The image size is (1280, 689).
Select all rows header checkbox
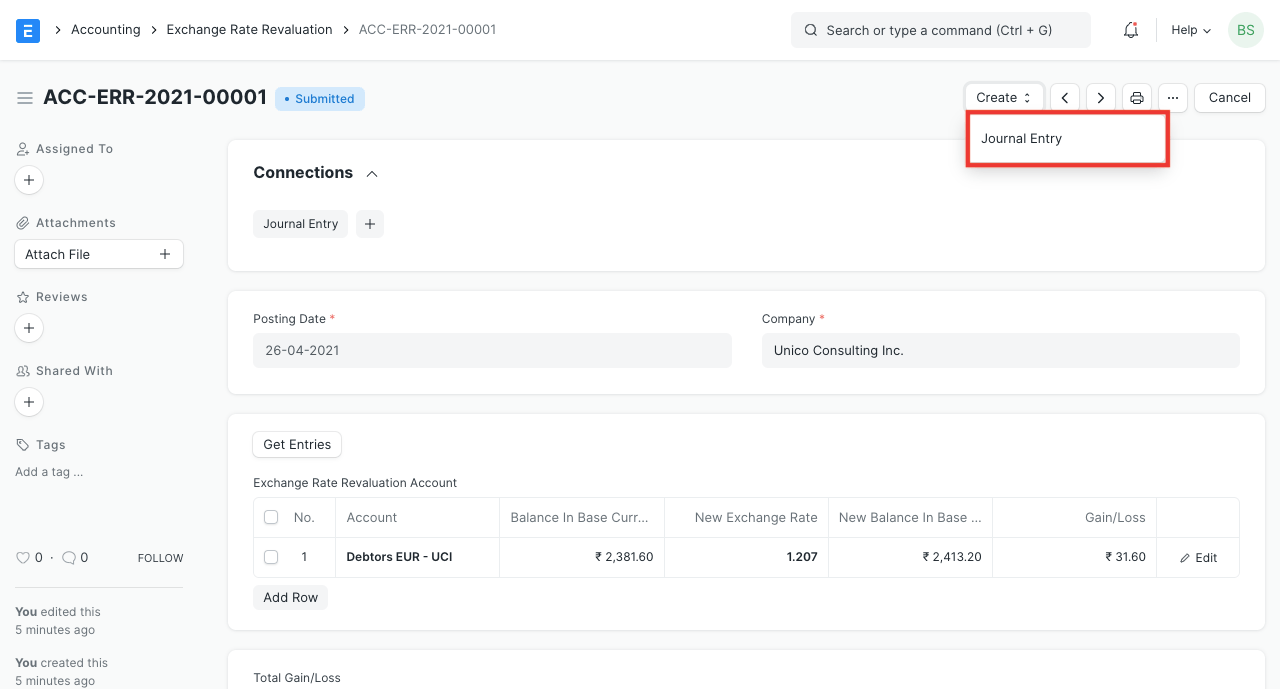pos(271,518)
